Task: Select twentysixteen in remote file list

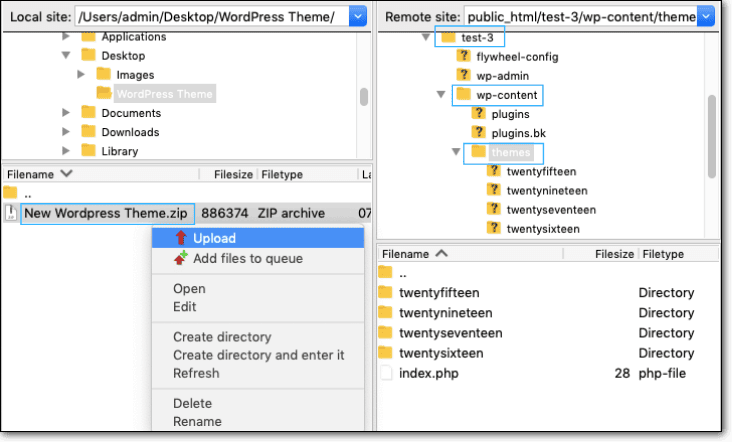Action: point(441,353)
